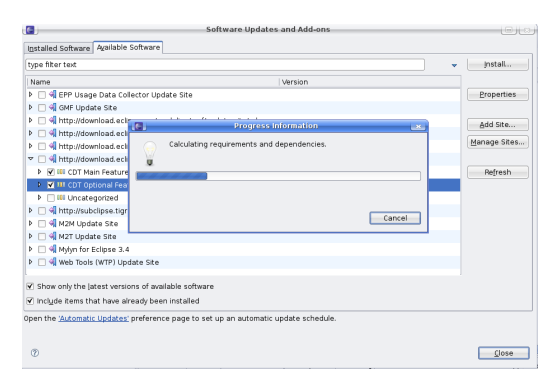The image size is (560, 392).
Task: Expand the M2M Update Site node
Action: coord(30,223)
